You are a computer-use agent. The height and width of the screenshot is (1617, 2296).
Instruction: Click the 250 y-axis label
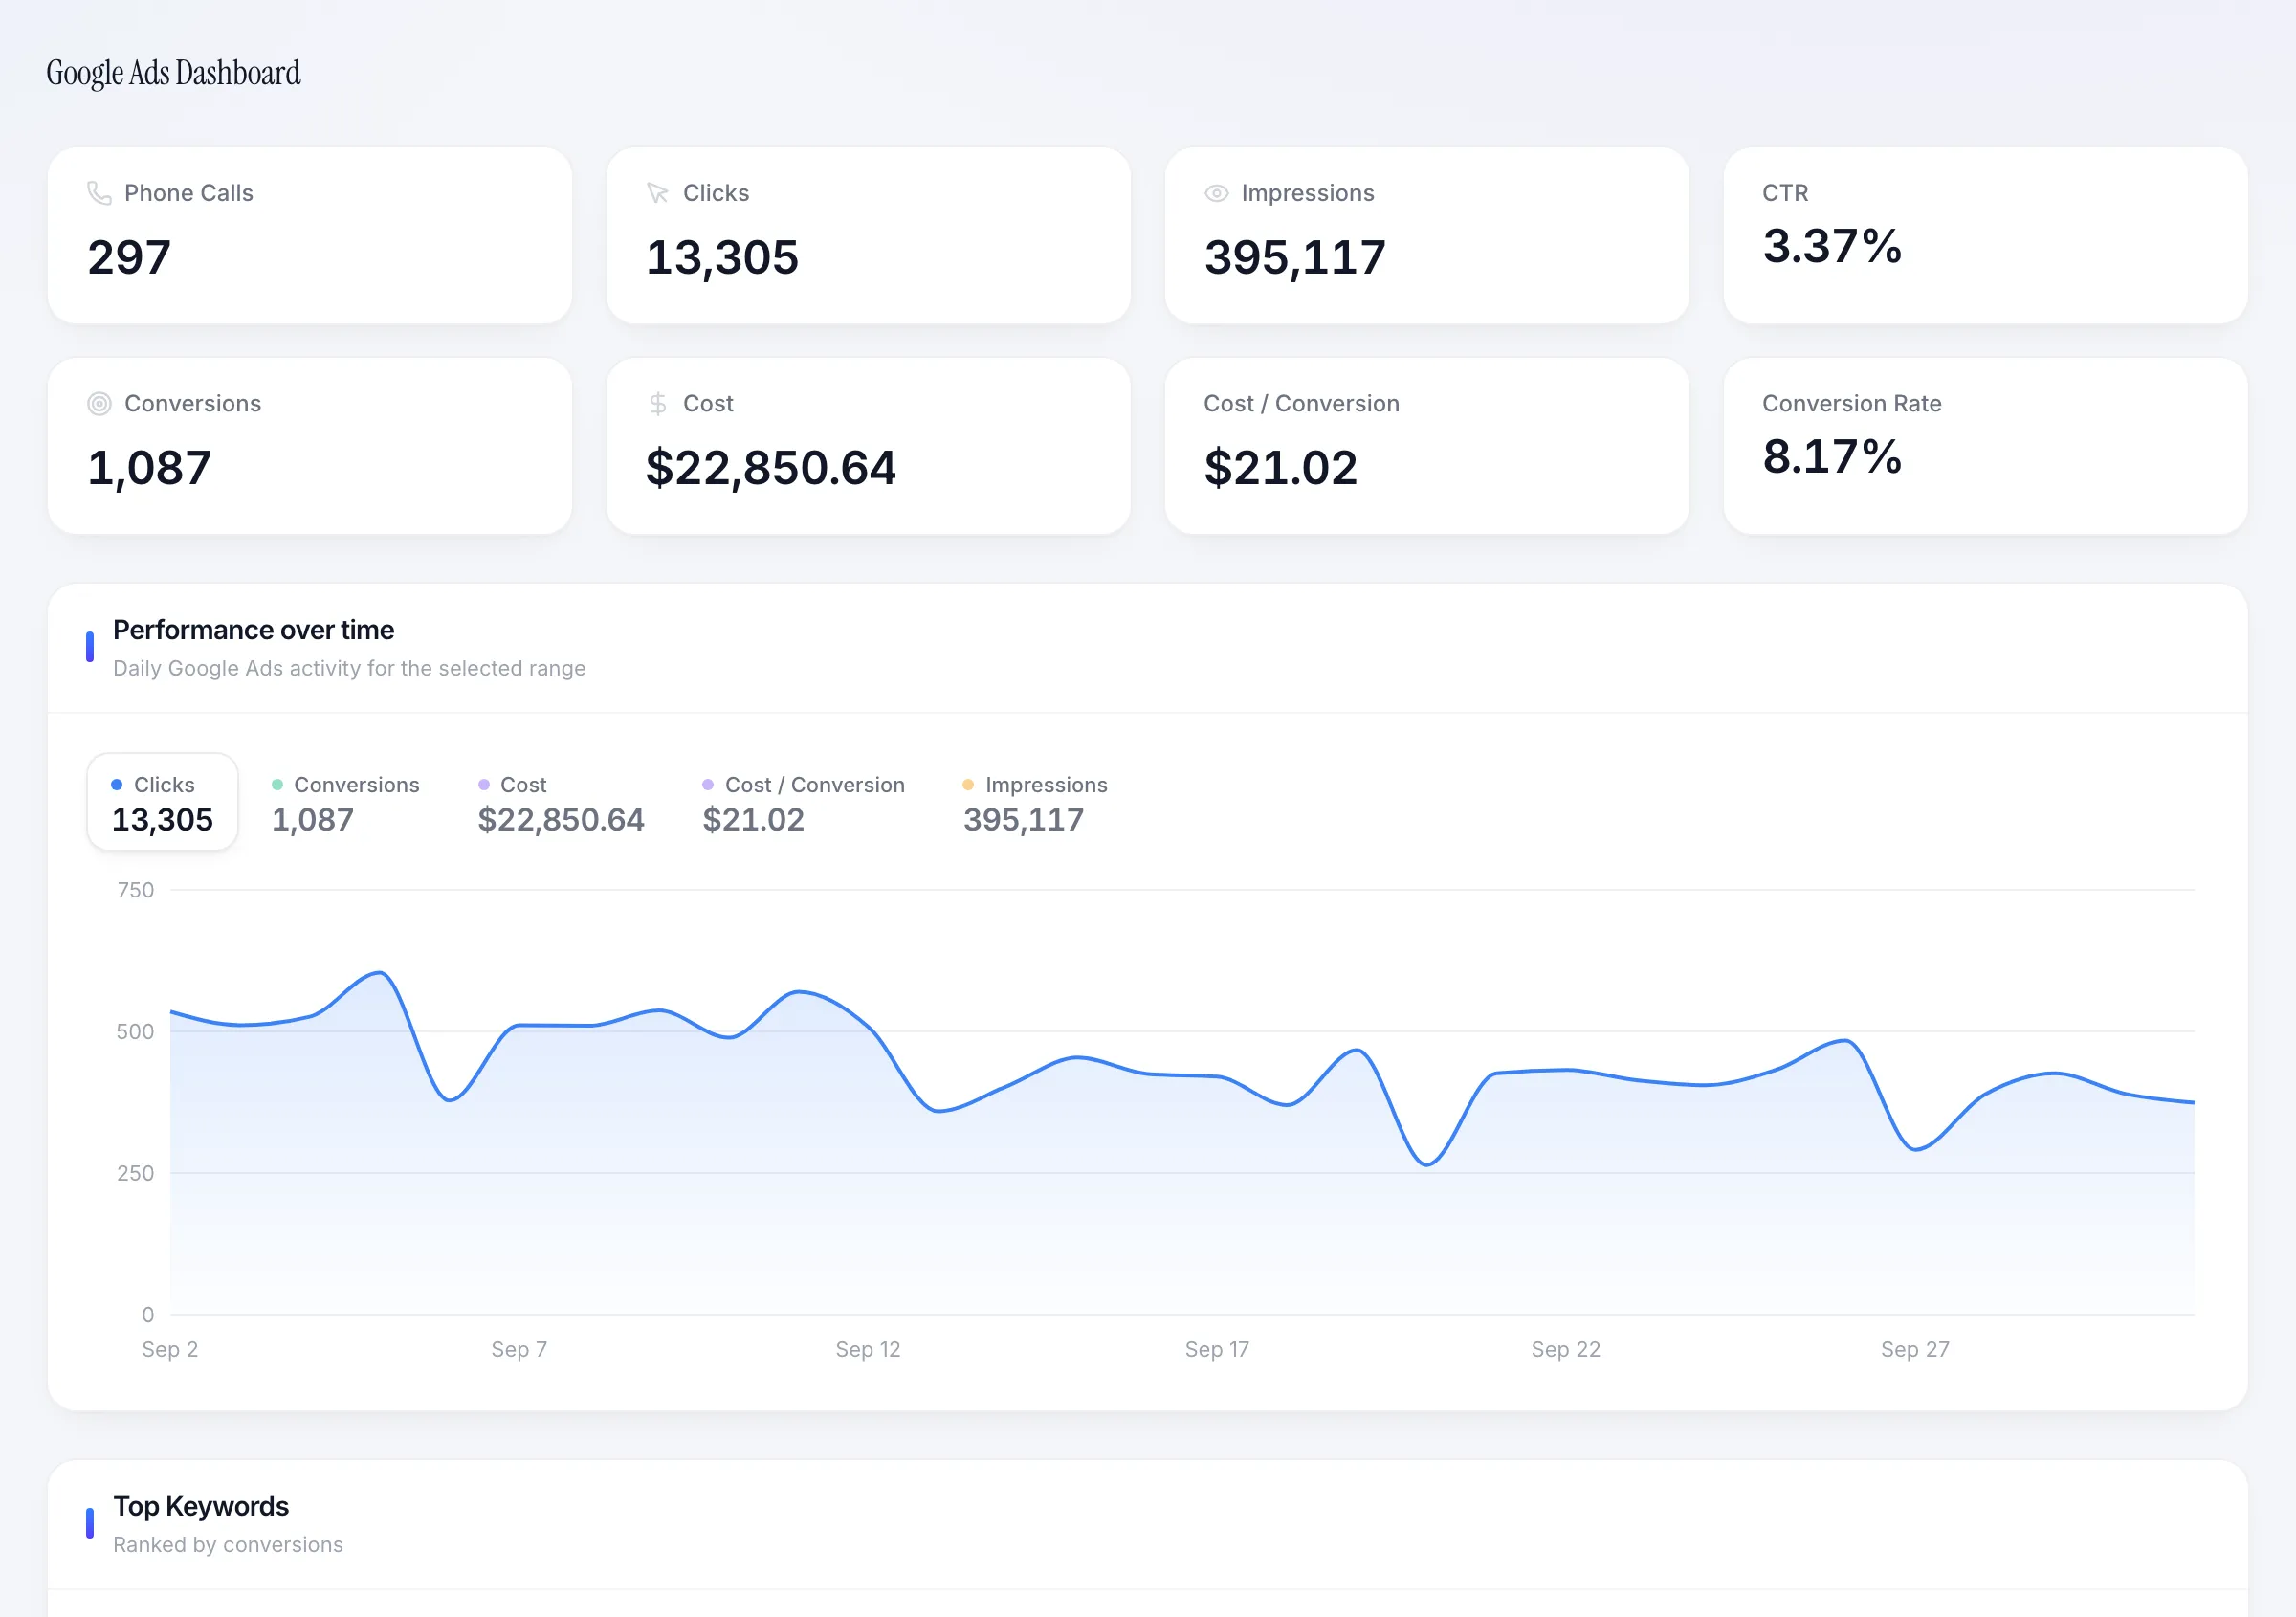tap(136, 1174)
